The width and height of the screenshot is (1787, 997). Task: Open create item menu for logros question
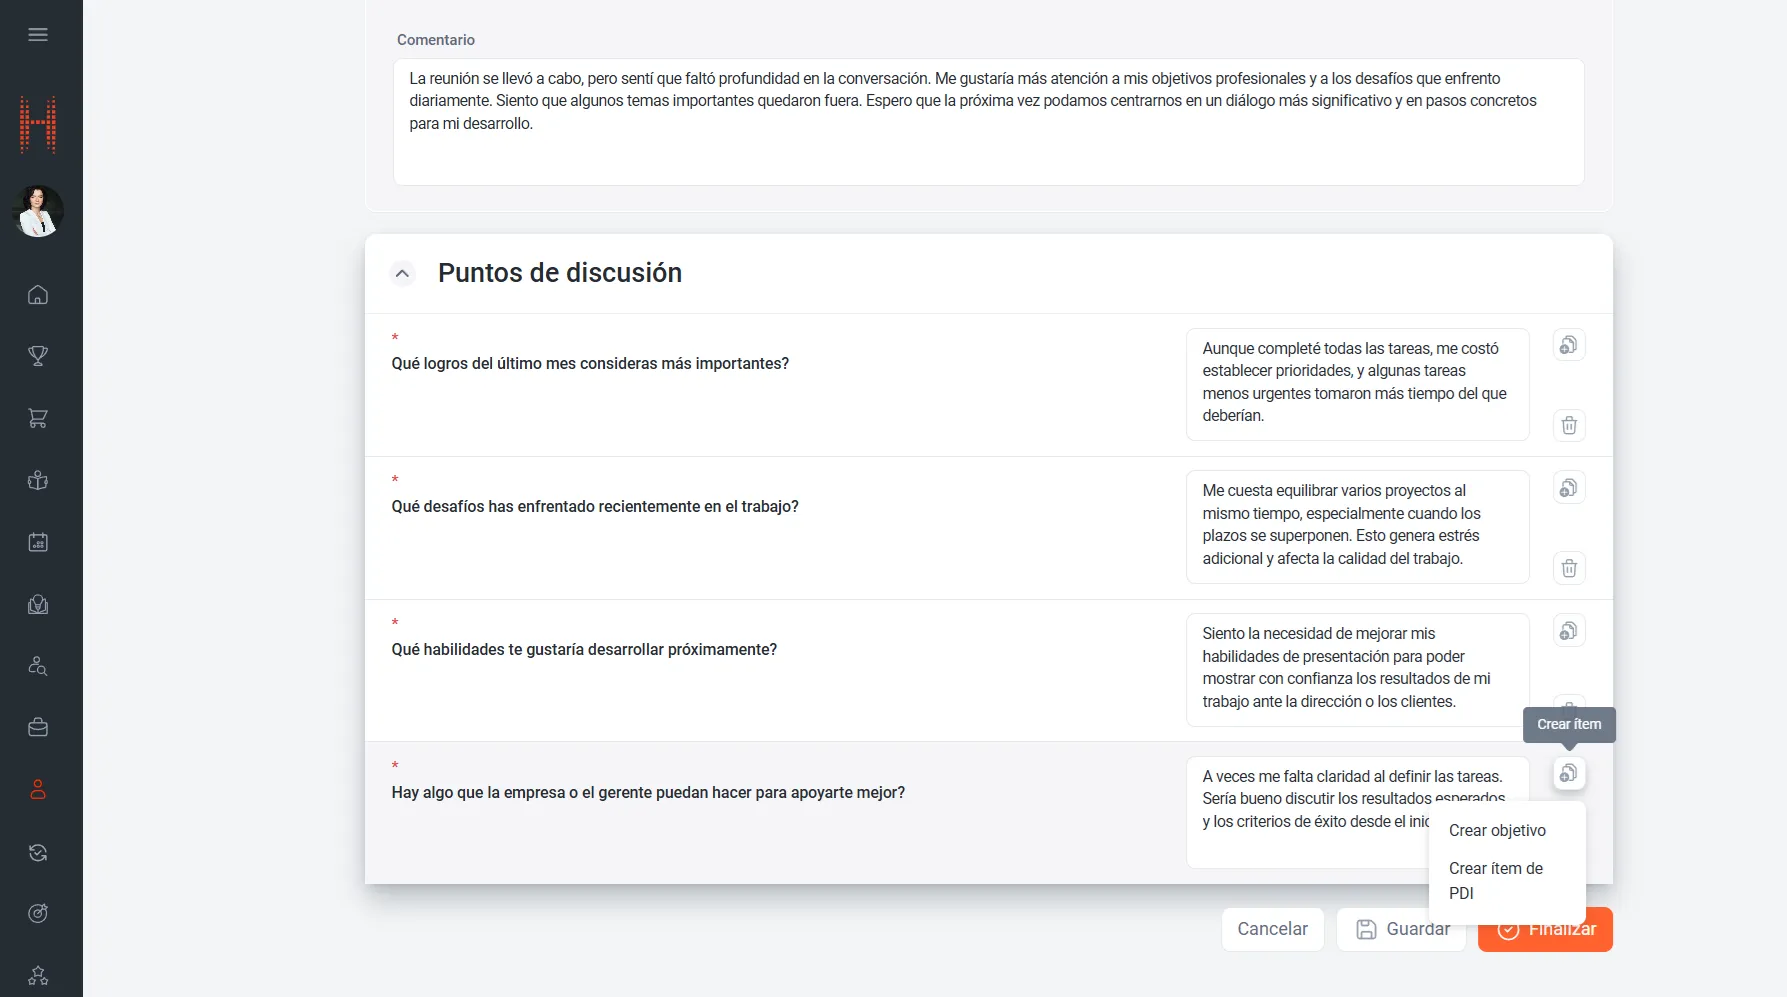click(x=1568, y=345)
